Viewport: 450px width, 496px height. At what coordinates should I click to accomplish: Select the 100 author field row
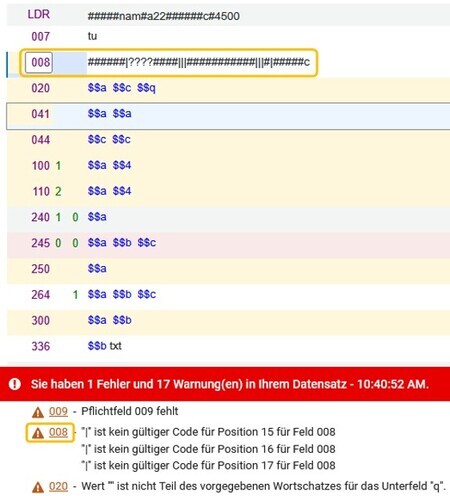[228, 165]
